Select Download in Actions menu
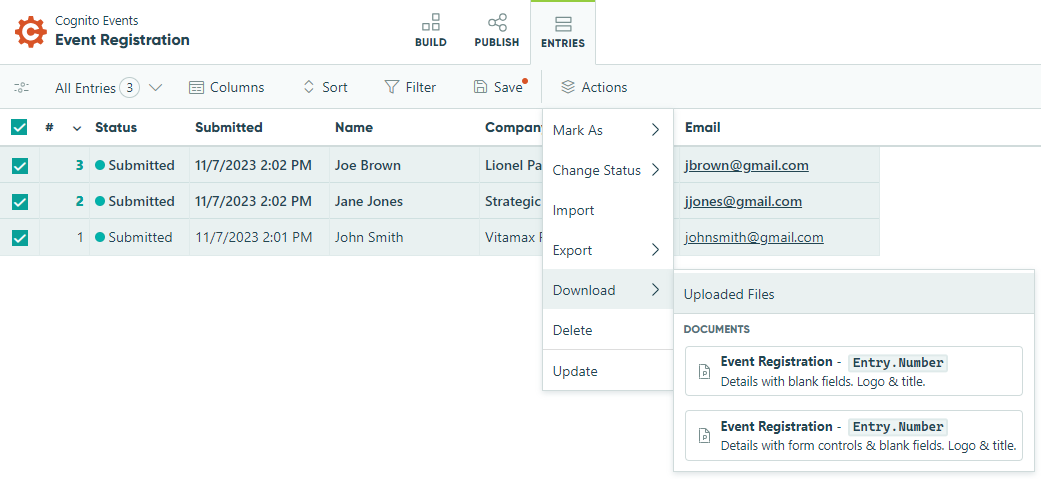This screenshot has width=1041, height=479. (608, 290)
